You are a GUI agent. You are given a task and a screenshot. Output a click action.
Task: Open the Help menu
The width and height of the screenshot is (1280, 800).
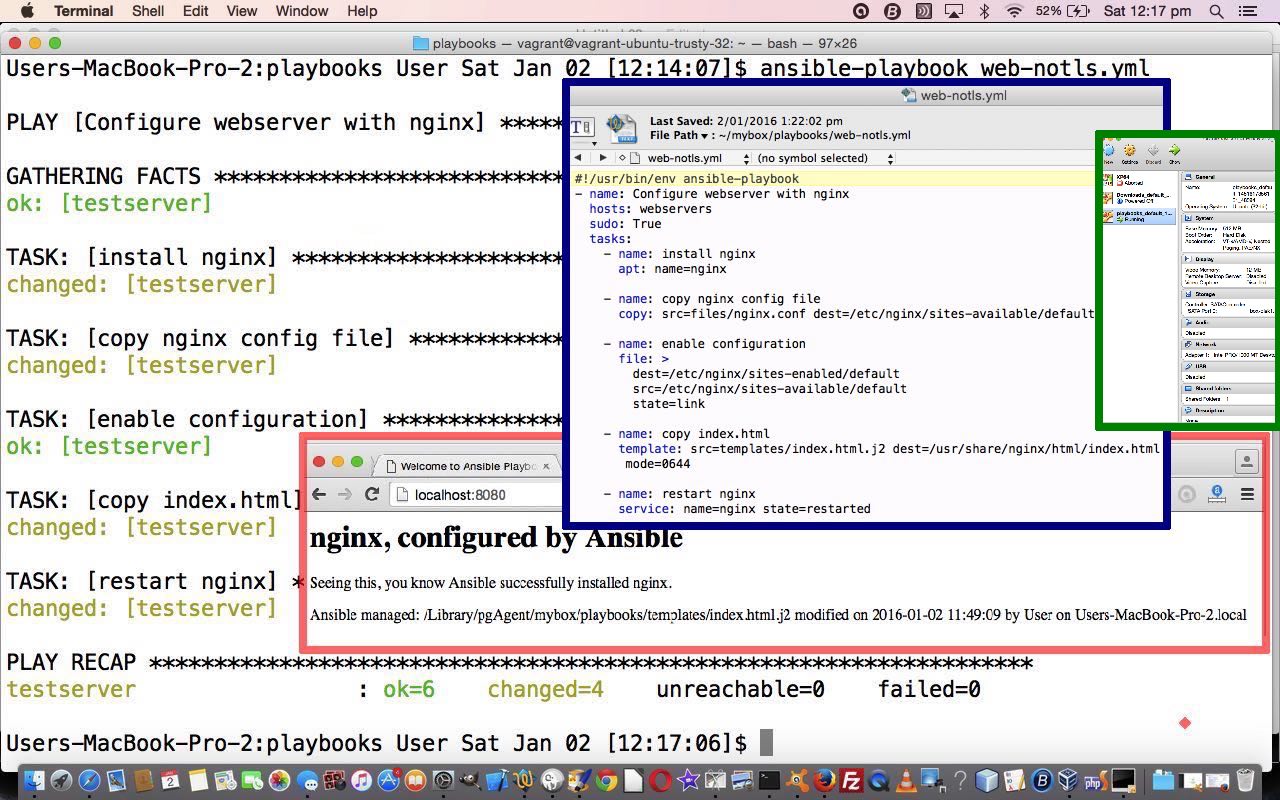pos(362,11)
